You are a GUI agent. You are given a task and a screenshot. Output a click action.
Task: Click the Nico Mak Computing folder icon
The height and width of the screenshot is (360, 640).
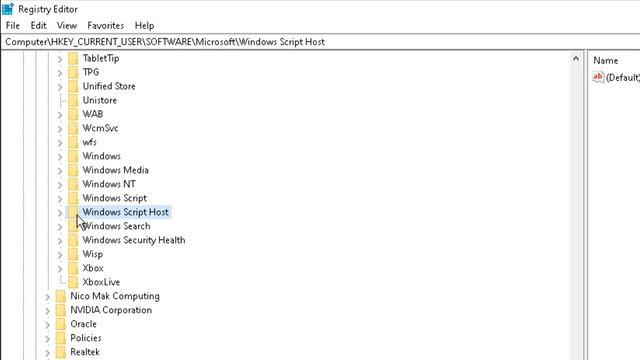point(60,296)
